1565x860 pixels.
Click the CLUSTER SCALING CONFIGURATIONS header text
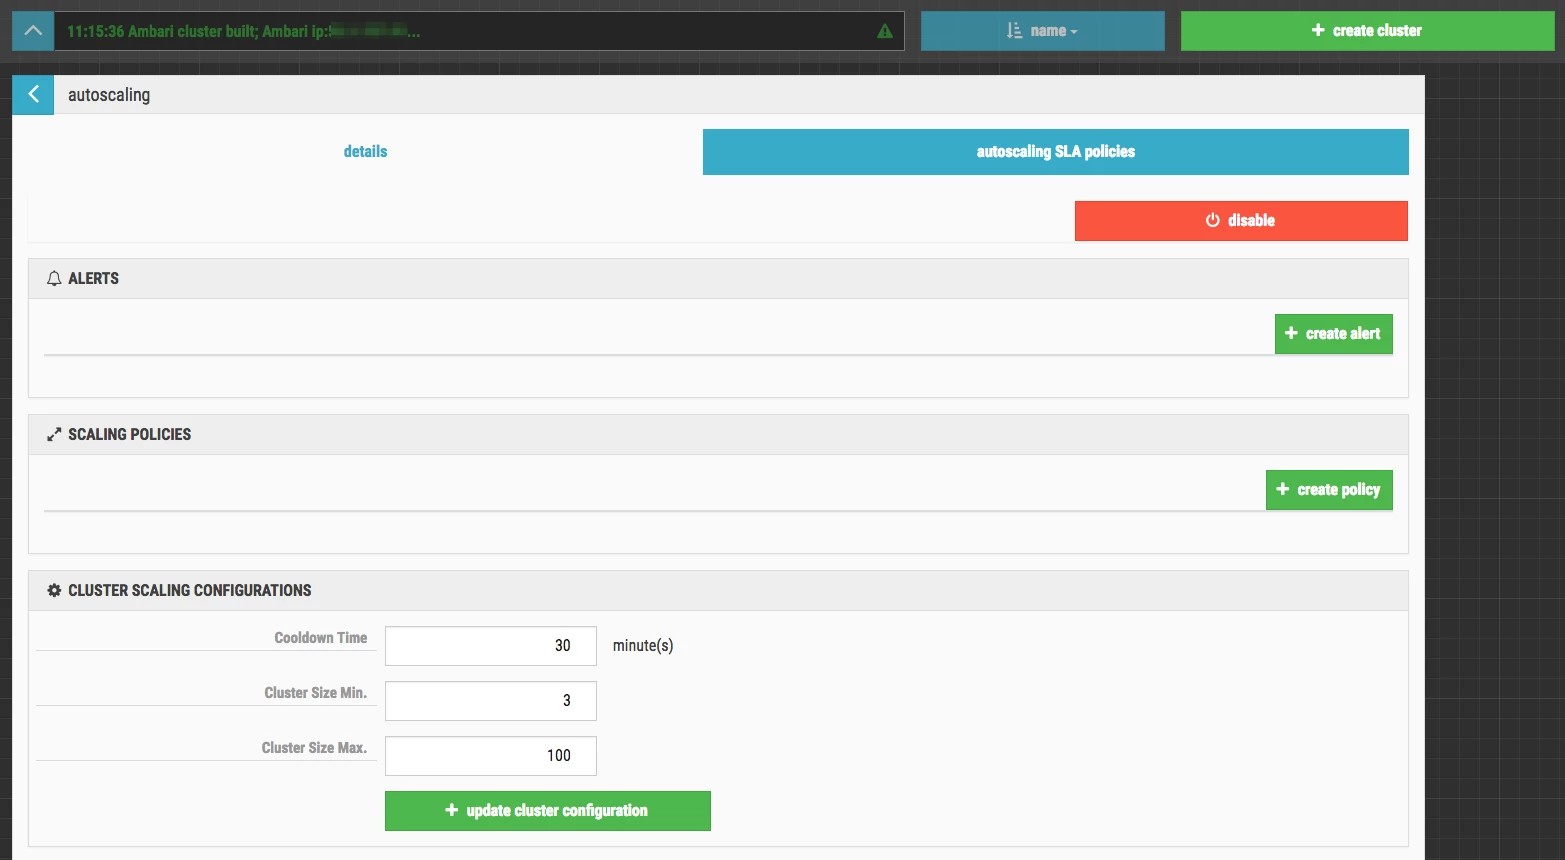(189, 591)
